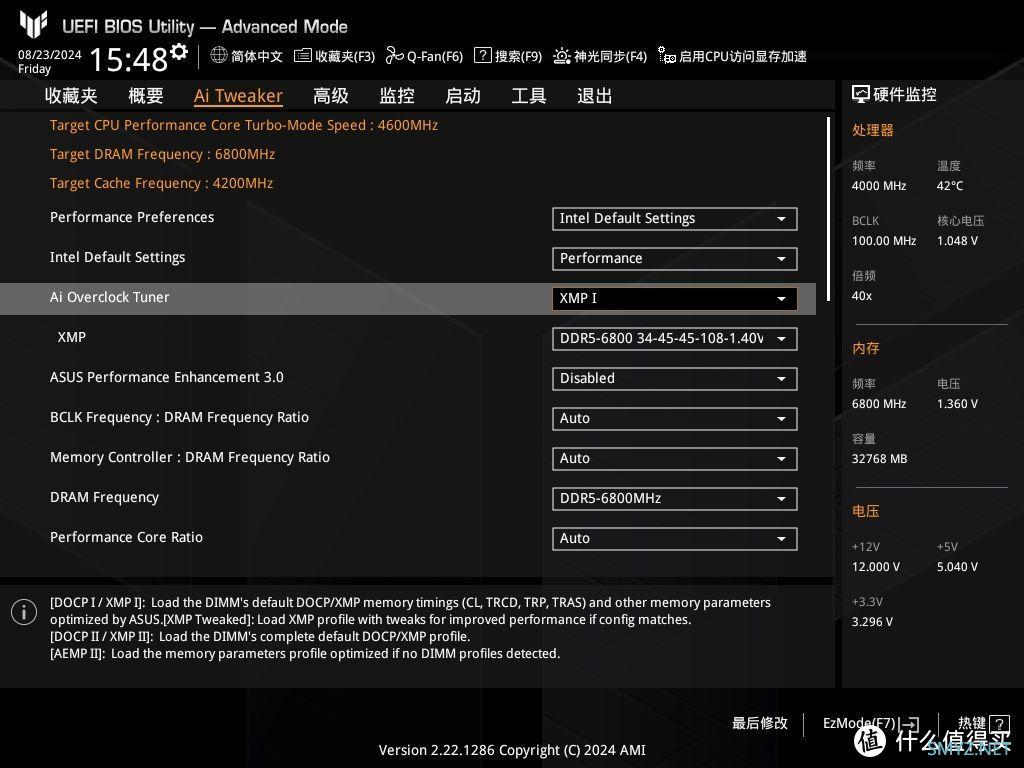Click 启用CPU访问显存加速 button
1024x768 pixels.
(732, 56)
